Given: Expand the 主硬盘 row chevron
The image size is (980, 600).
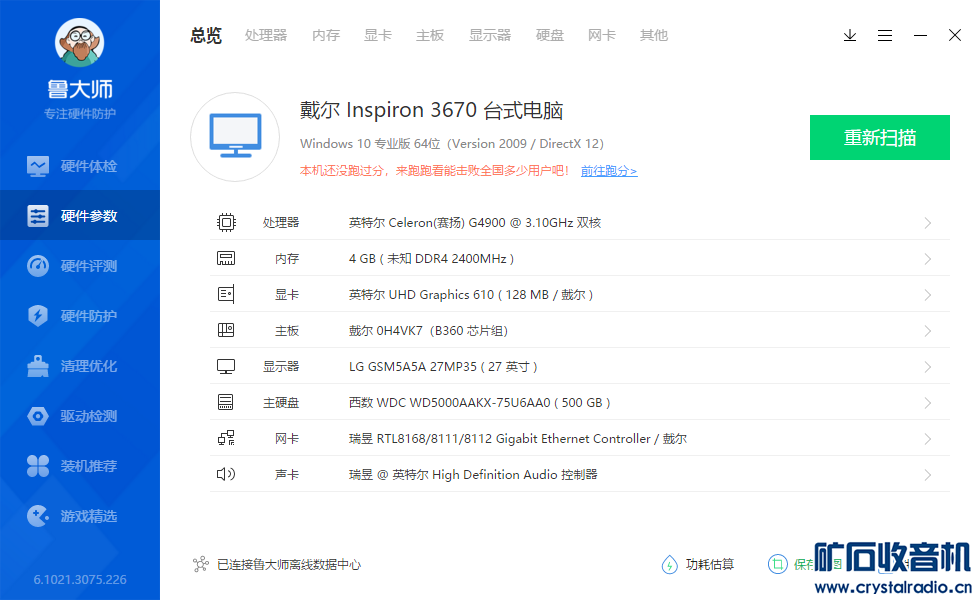Looking at the screenshot, I should point(928,402).
